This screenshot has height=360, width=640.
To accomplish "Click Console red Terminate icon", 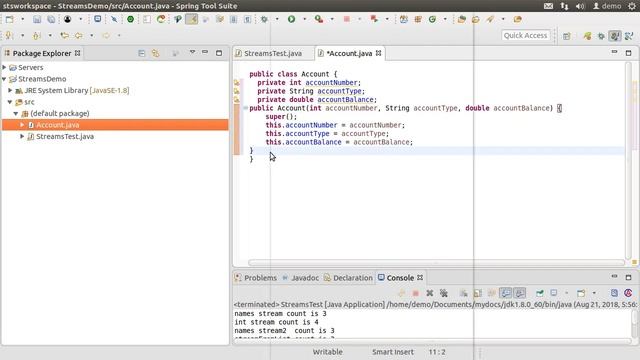I will click(x=416, y=293).
